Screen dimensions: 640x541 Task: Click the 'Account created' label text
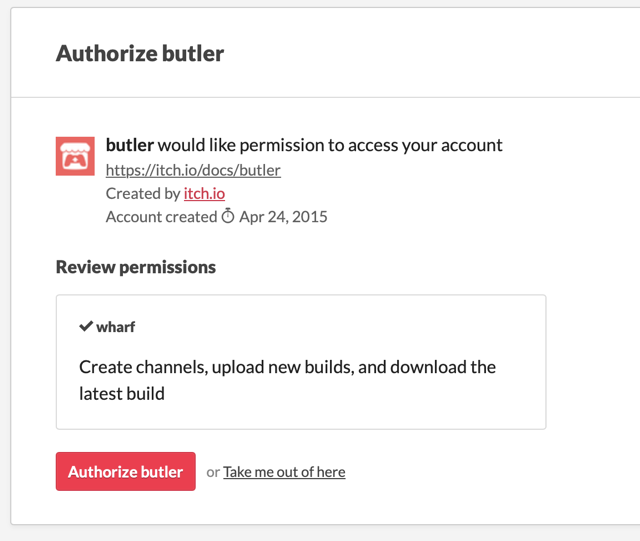click(x=161, y=217)
